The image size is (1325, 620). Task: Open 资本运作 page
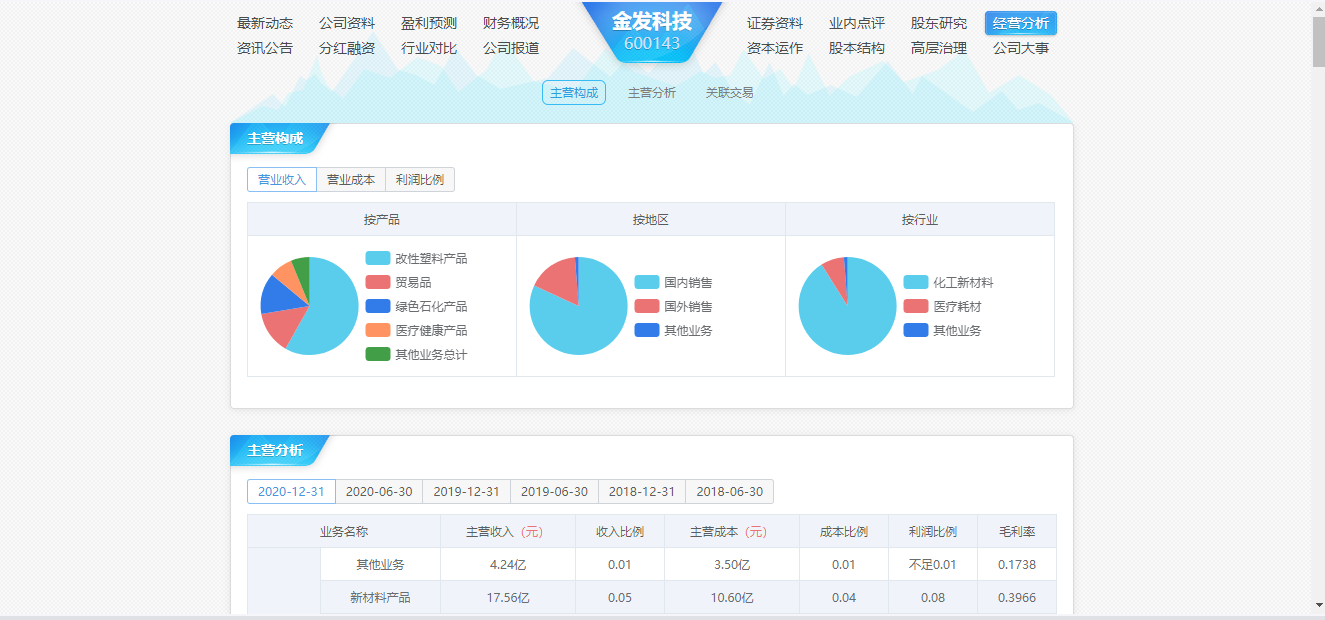[775, 47]
